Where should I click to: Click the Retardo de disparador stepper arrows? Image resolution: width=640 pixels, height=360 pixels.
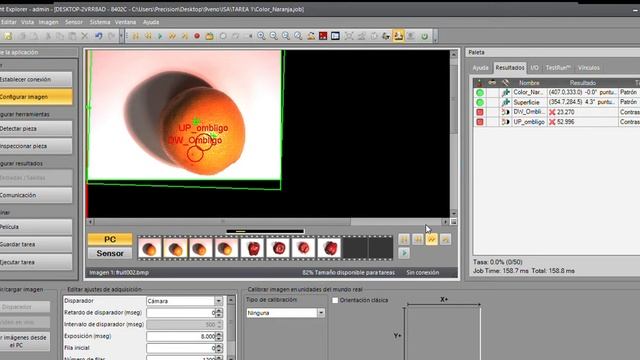[x=219, y=313]
